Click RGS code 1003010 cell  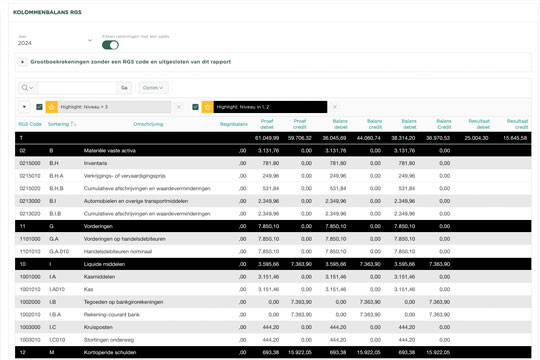30,340
